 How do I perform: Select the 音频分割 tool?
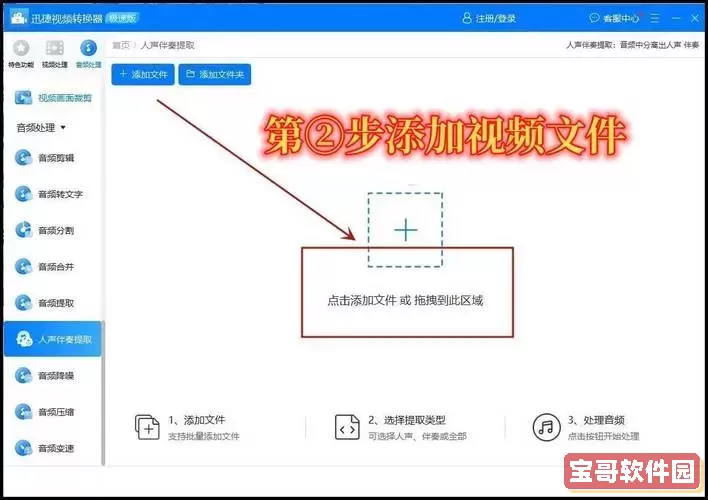(x=53, y=230)
